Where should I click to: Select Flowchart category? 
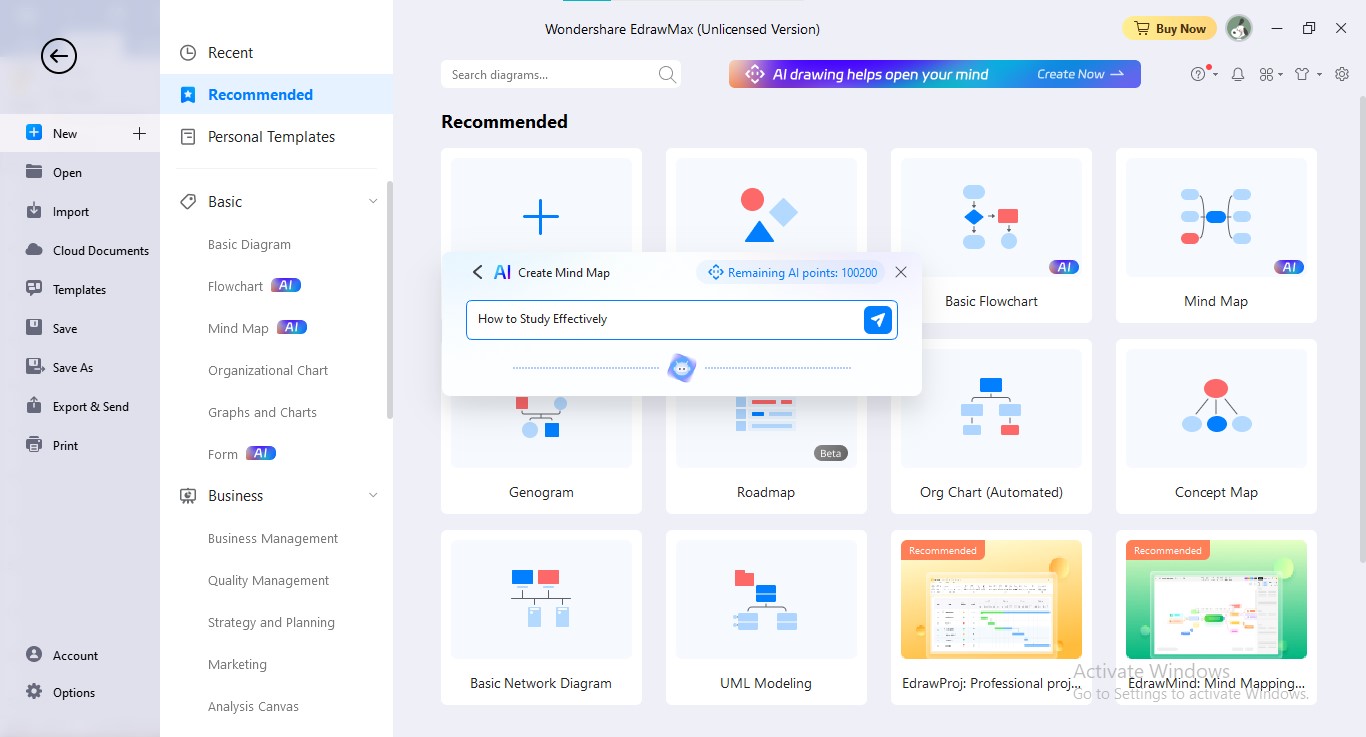coord(235,286)
